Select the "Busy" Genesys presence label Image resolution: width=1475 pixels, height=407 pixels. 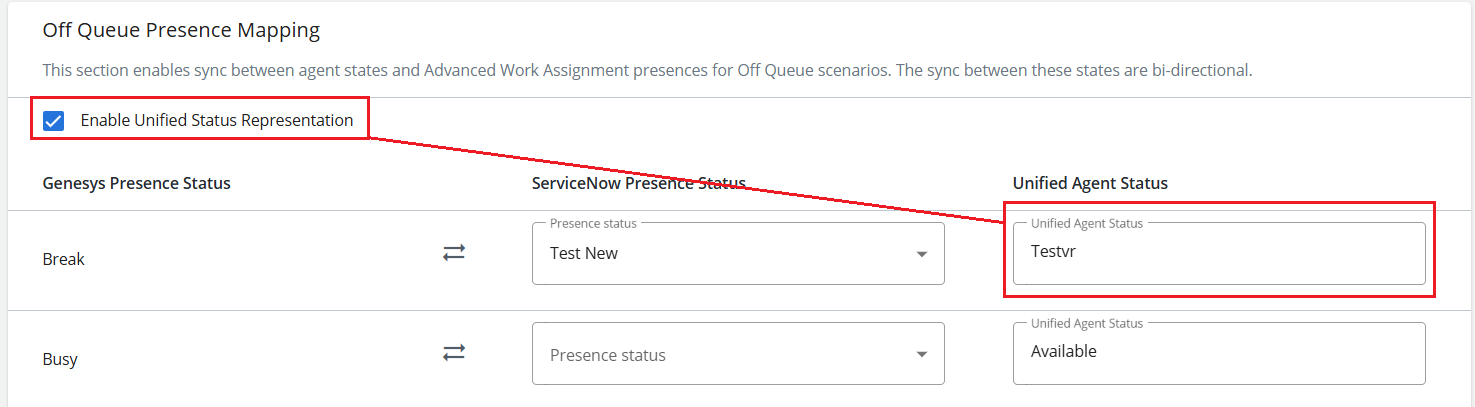60,359
